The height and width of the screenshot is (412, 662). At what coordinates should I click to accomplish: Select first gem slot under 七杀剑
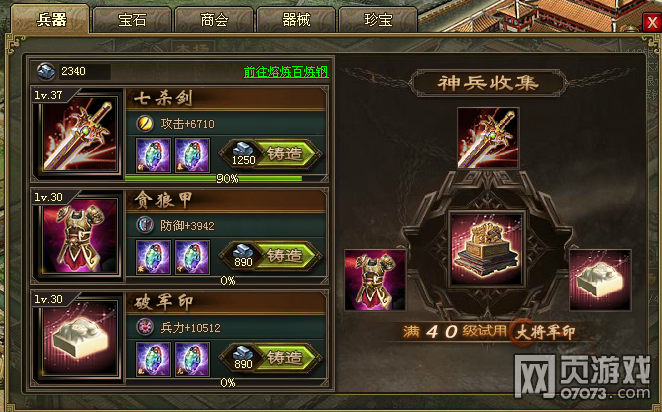(x=153, y=155)
